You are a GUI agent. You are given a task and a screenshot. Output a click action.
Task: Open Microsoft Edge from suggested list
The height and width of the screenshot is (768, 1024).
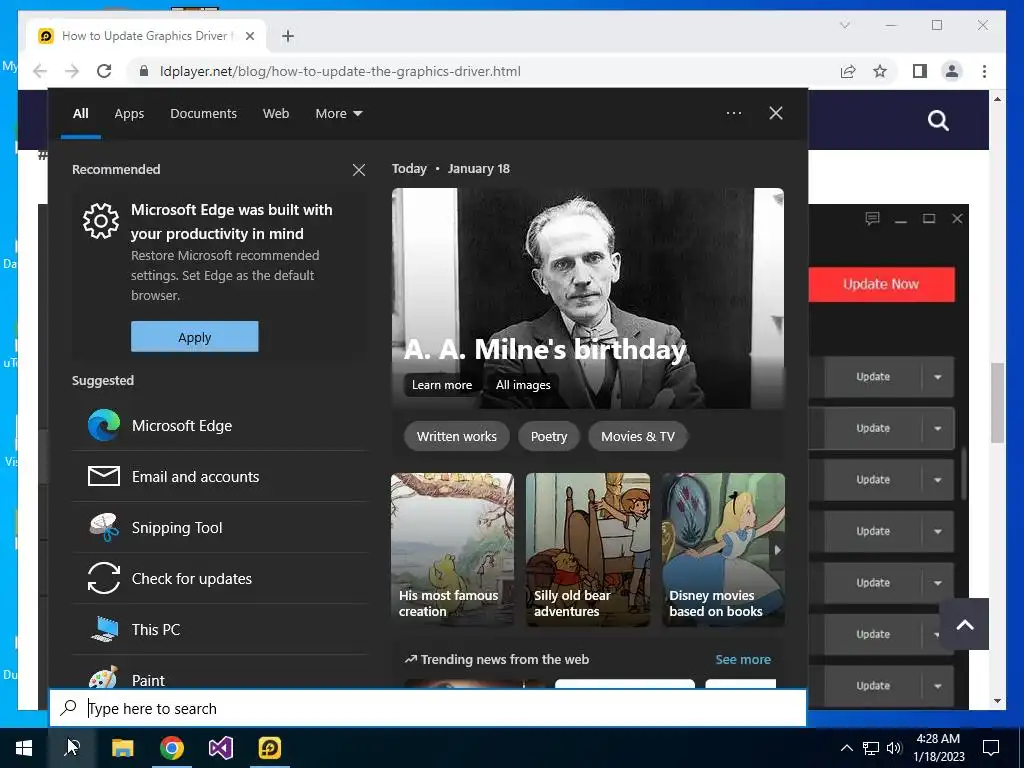tap(219, 426)
